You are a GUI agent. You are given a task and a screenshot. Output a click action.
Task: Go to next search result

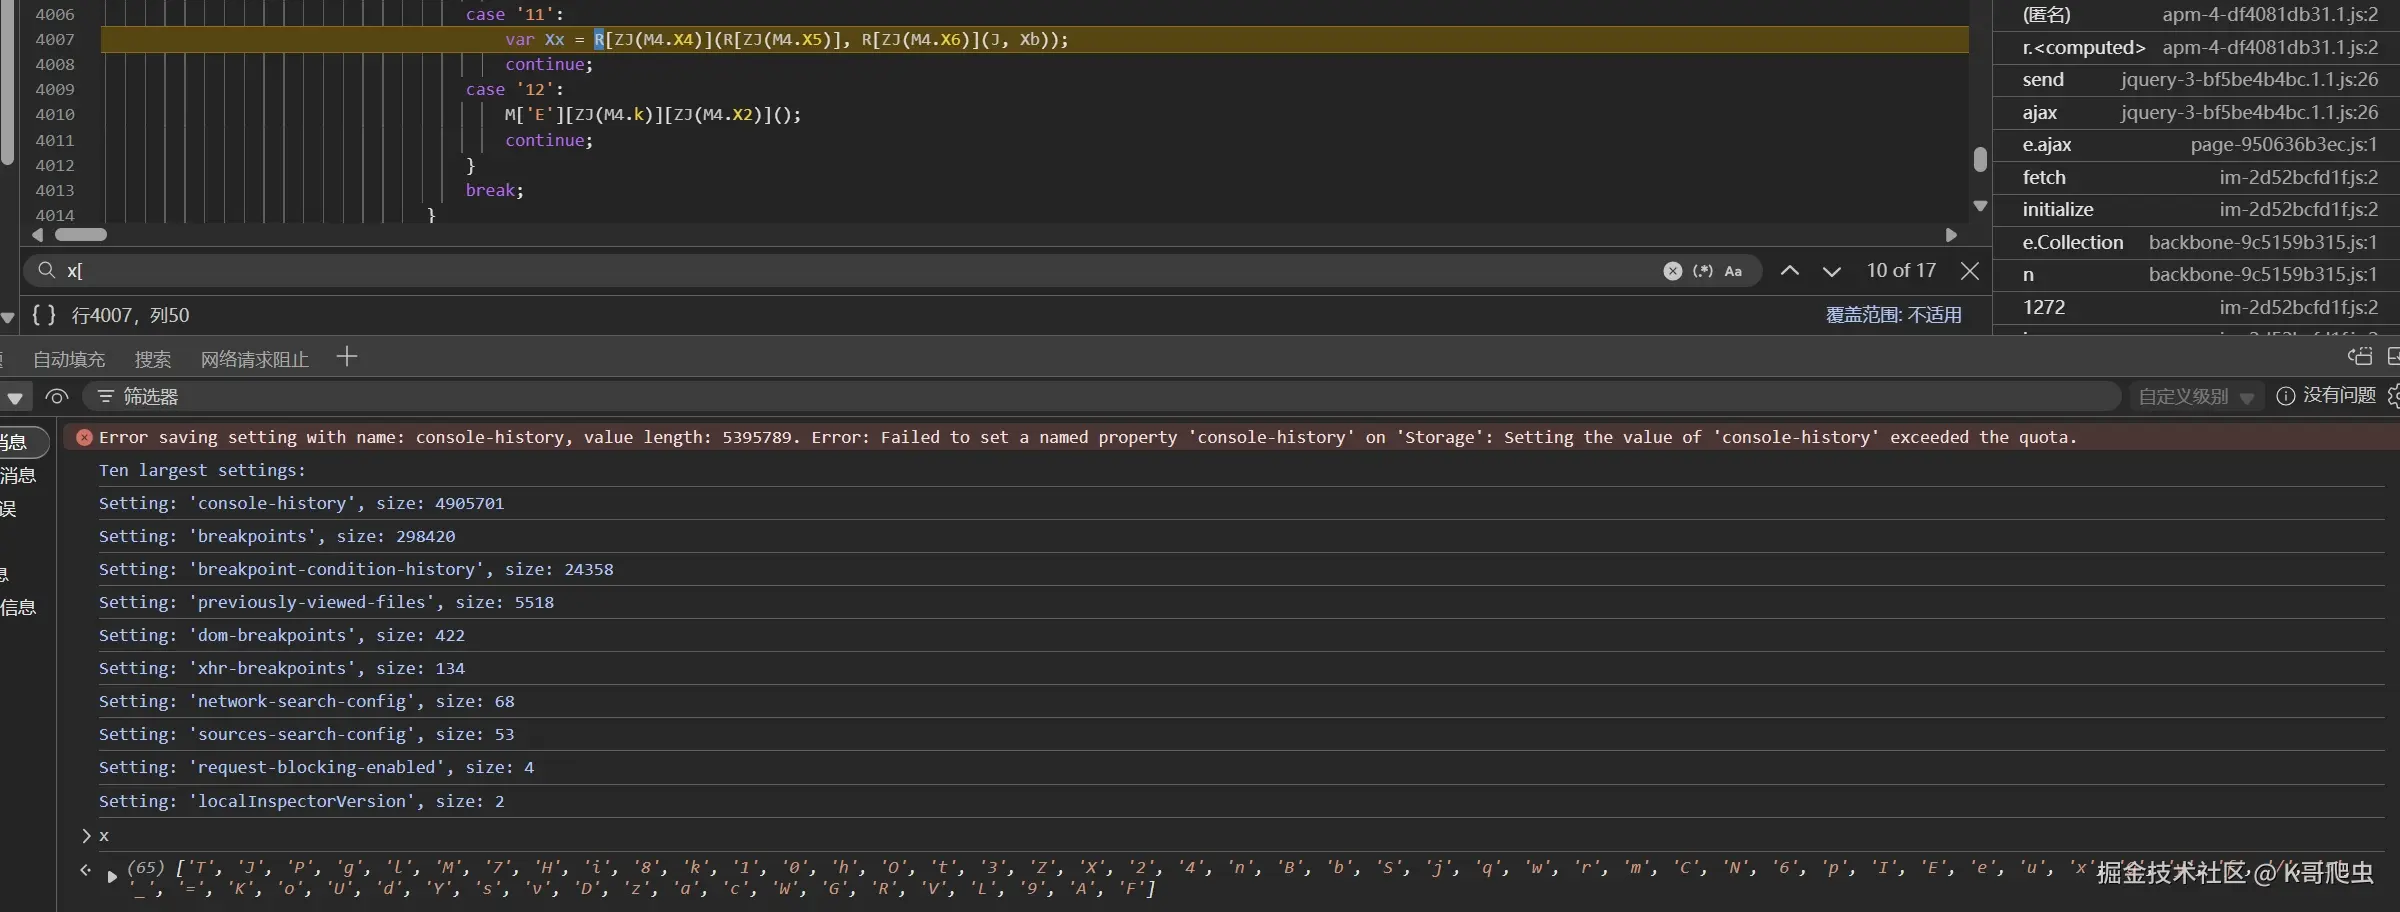1831,271
